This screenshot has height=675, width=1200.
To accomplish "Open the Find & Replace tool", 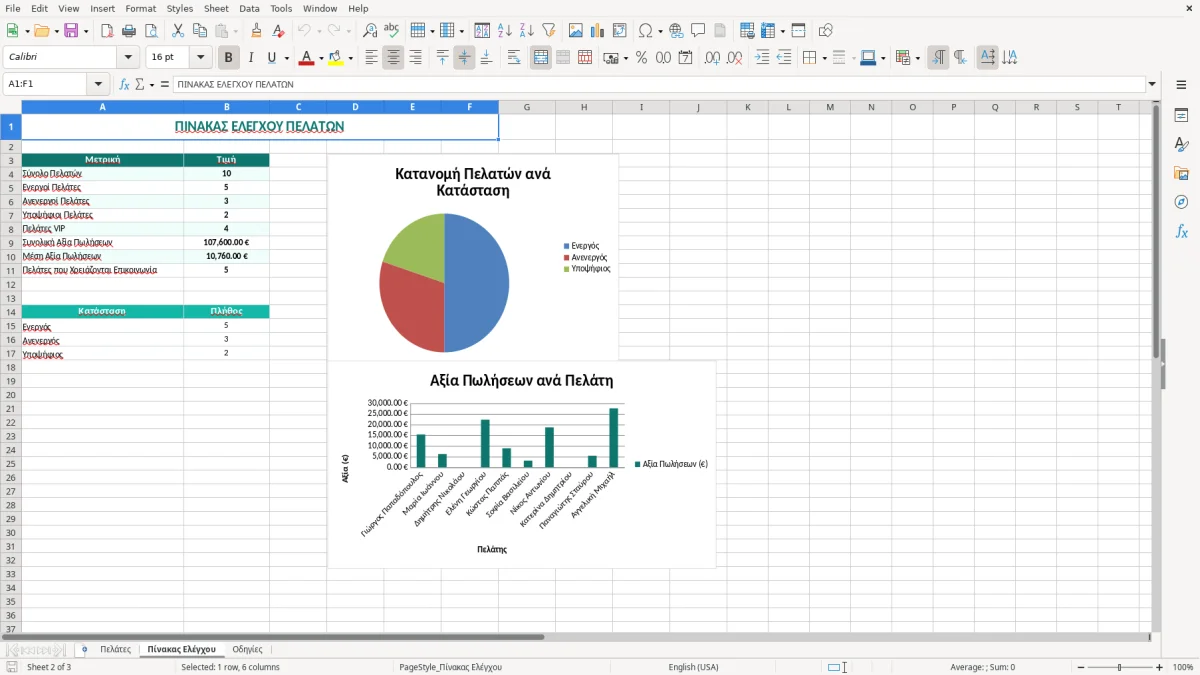I will tap(370, 31).
